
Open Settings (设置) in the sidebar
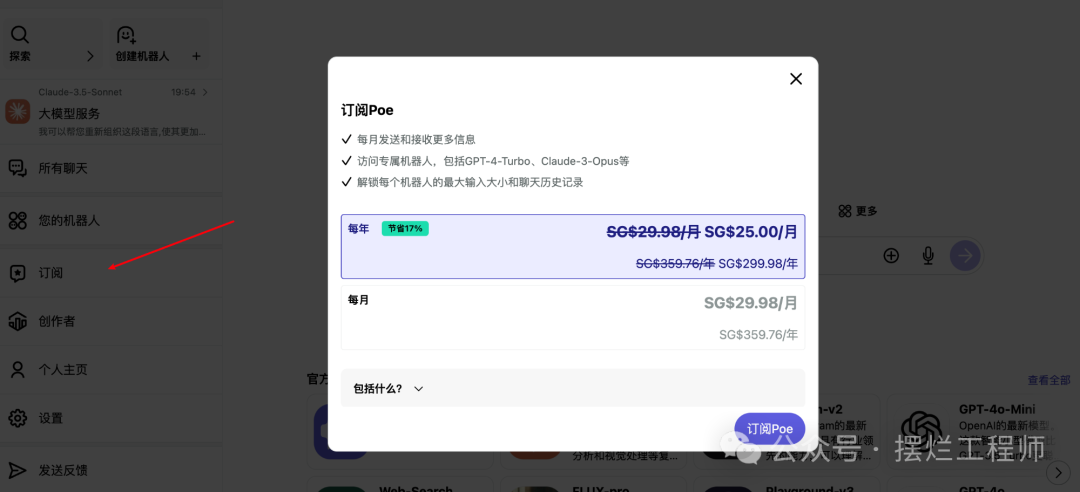pos(50,418)
